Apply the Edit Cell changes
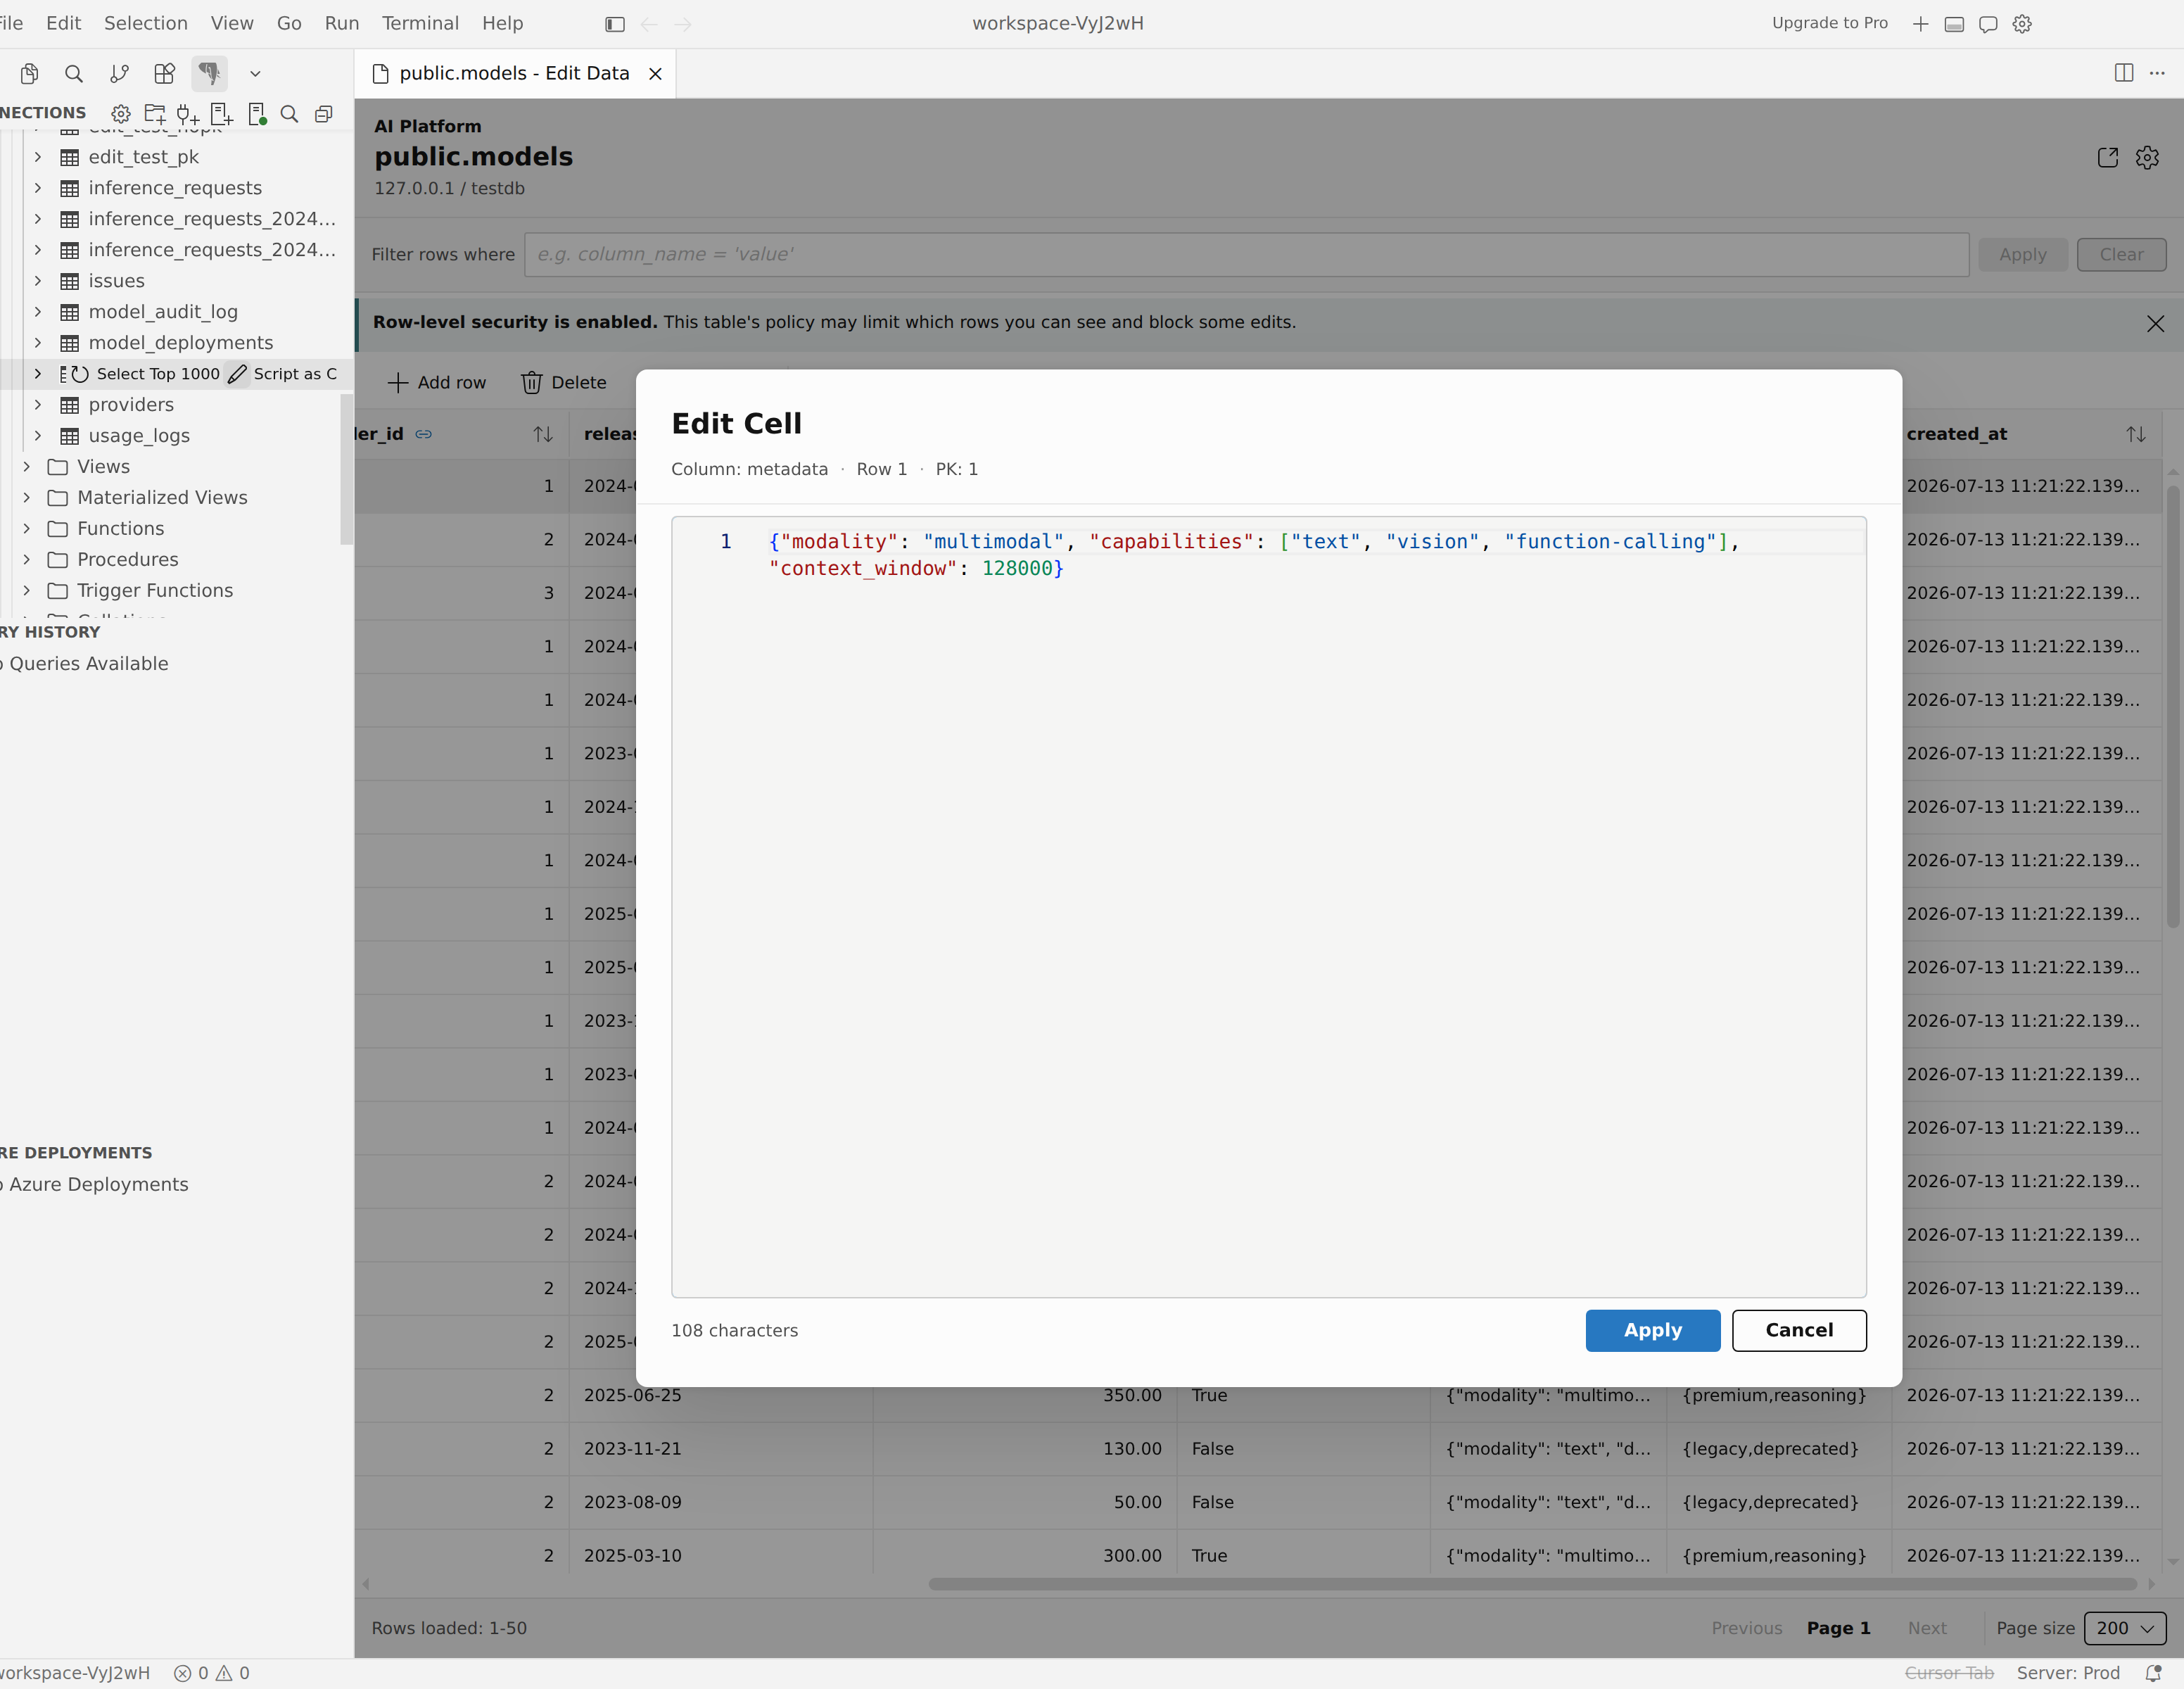 1652,1330
